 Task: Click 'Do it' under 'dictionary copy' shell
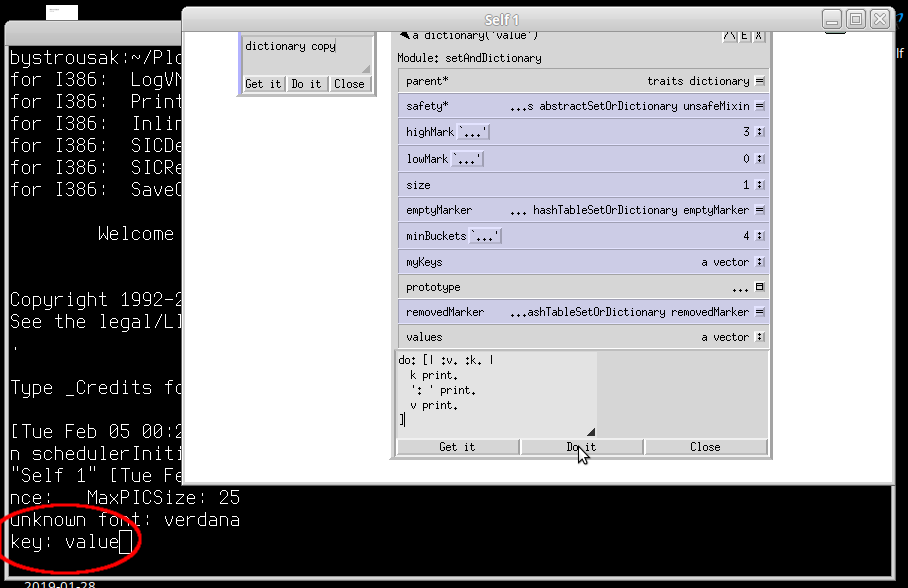click(x=306, y=83)
